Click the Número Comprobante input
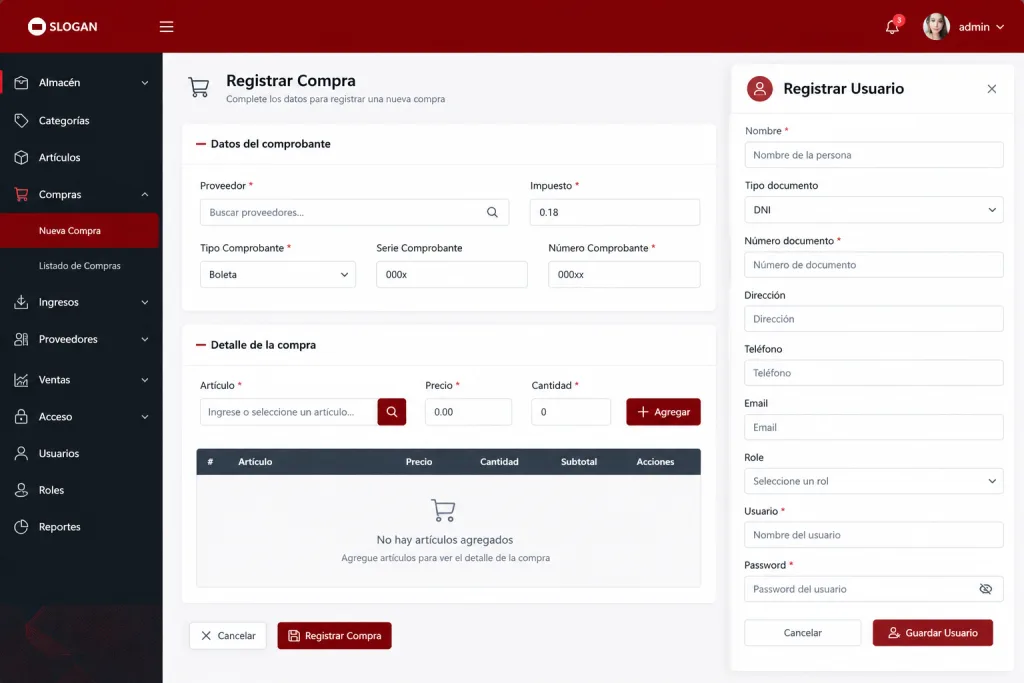This screenshot has height=683, width=1024. tap(624, 274)
